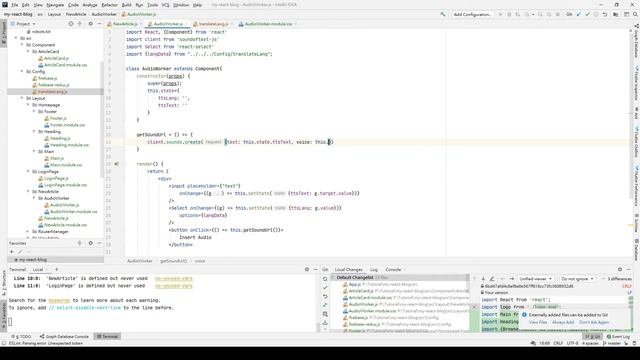Open the Refactor menu
640x360 pixels.
109,5
